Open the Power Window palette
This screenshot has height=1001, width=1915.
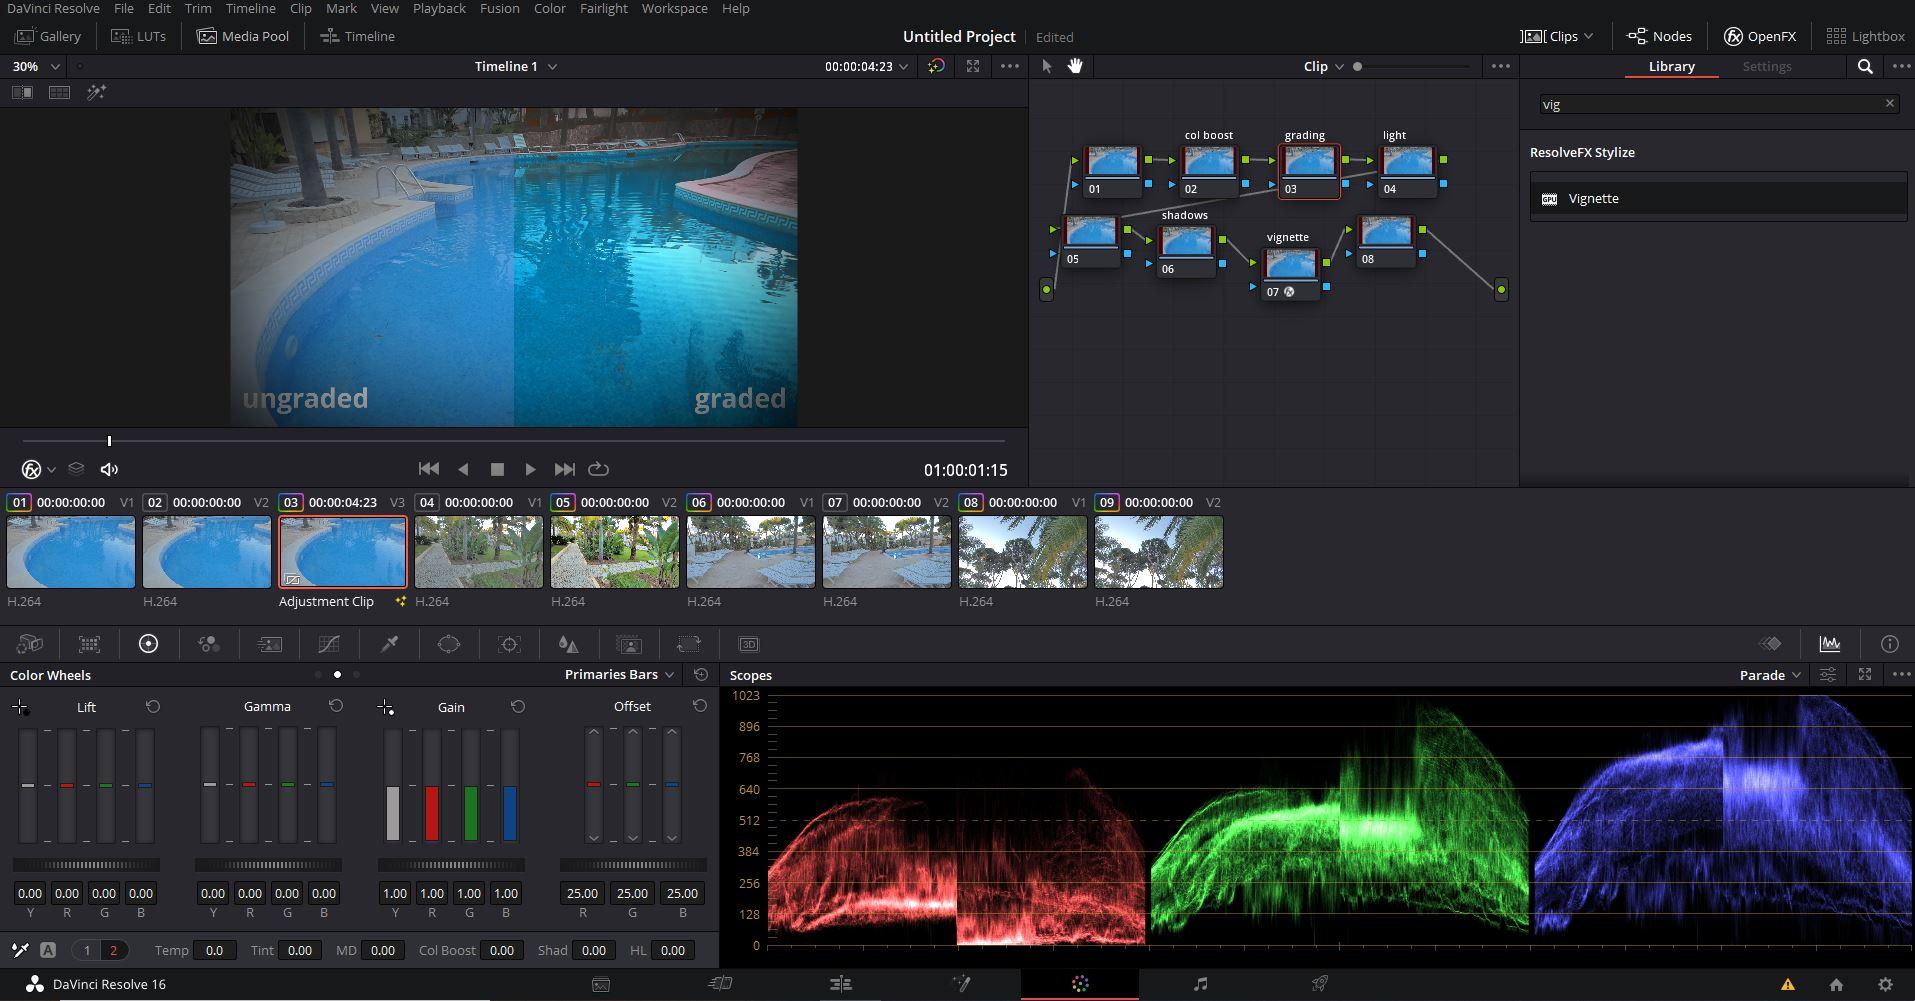point(449,644)
